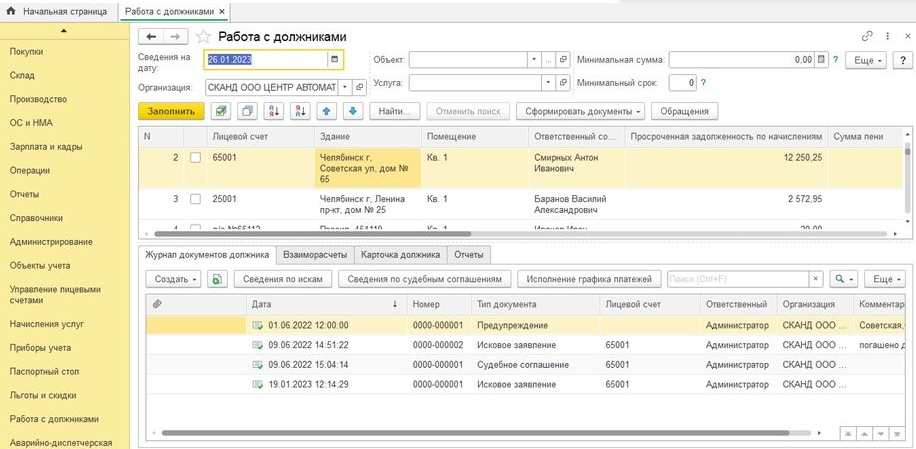The height and width of the screenshot is (449, 916).
Task: Open calculator in Минимальная сумма field
Action: point(821,60)
